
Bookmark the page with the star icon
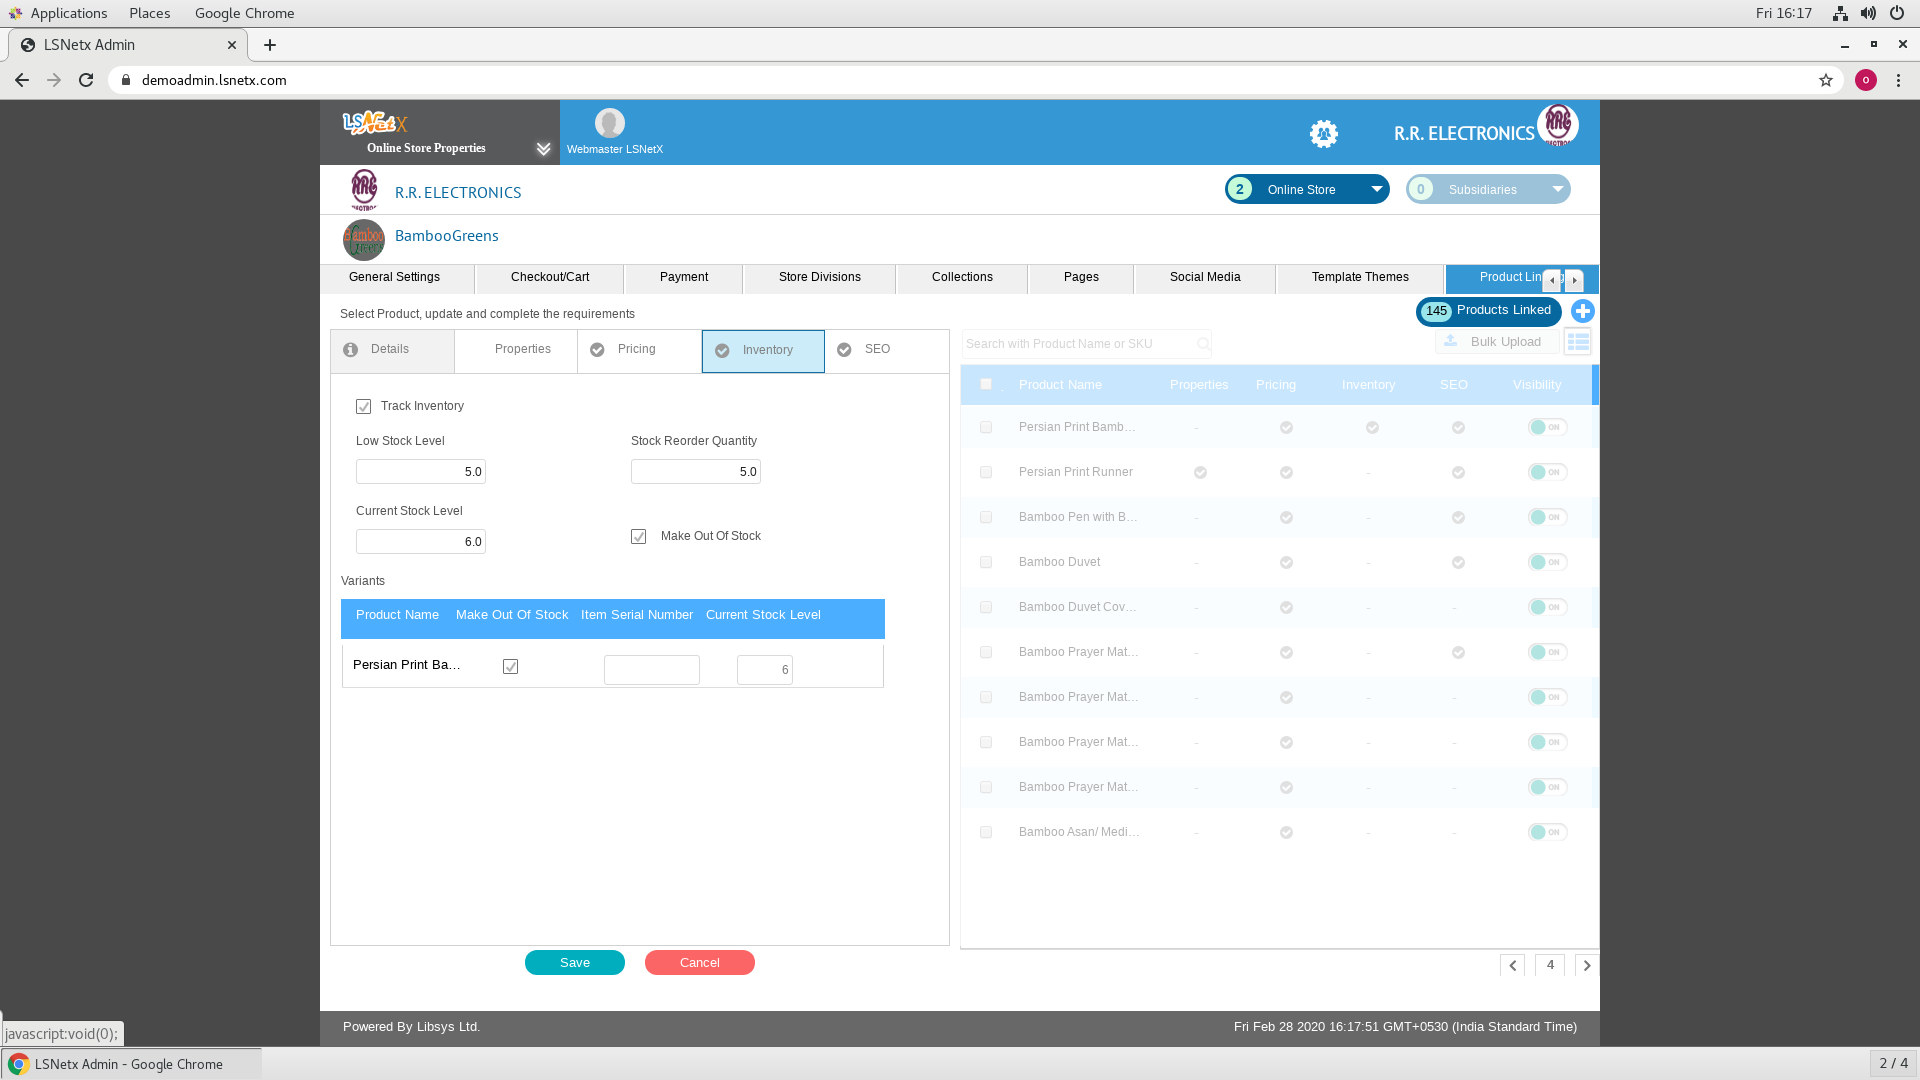1826,80
